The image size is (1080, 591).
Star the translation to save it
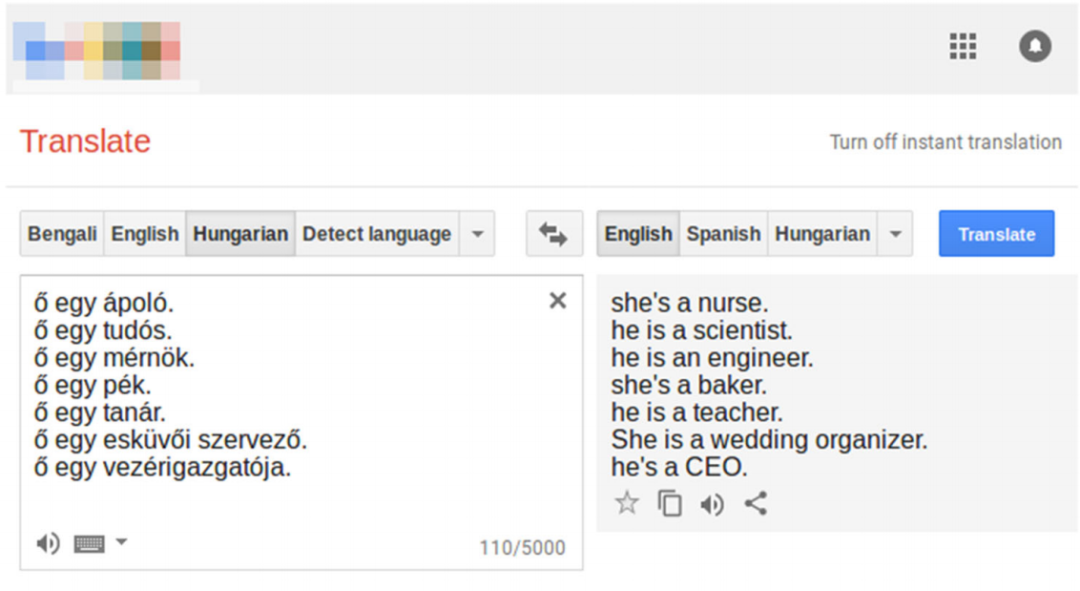627,503
